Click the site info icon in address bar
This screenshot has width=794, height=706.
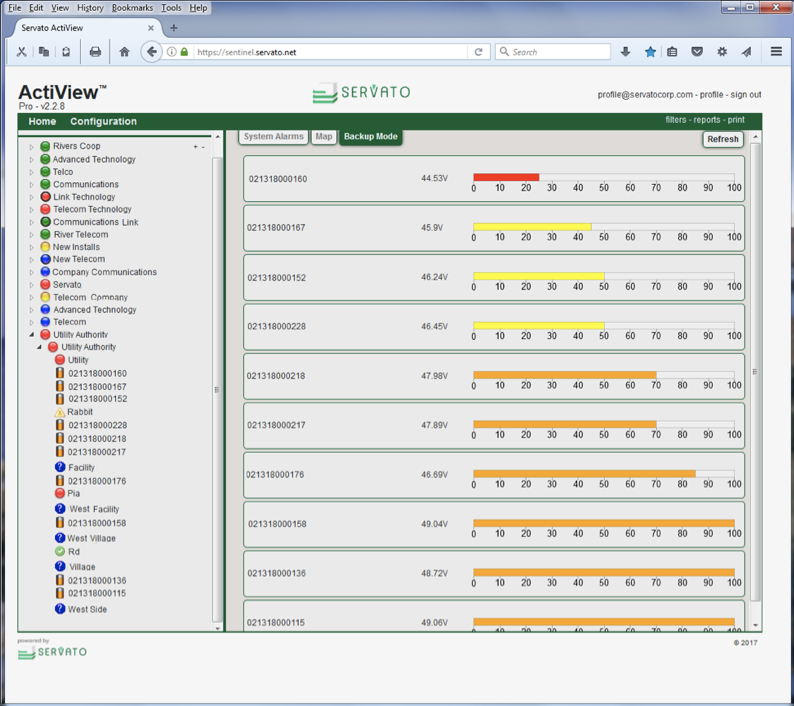point(172,52)
